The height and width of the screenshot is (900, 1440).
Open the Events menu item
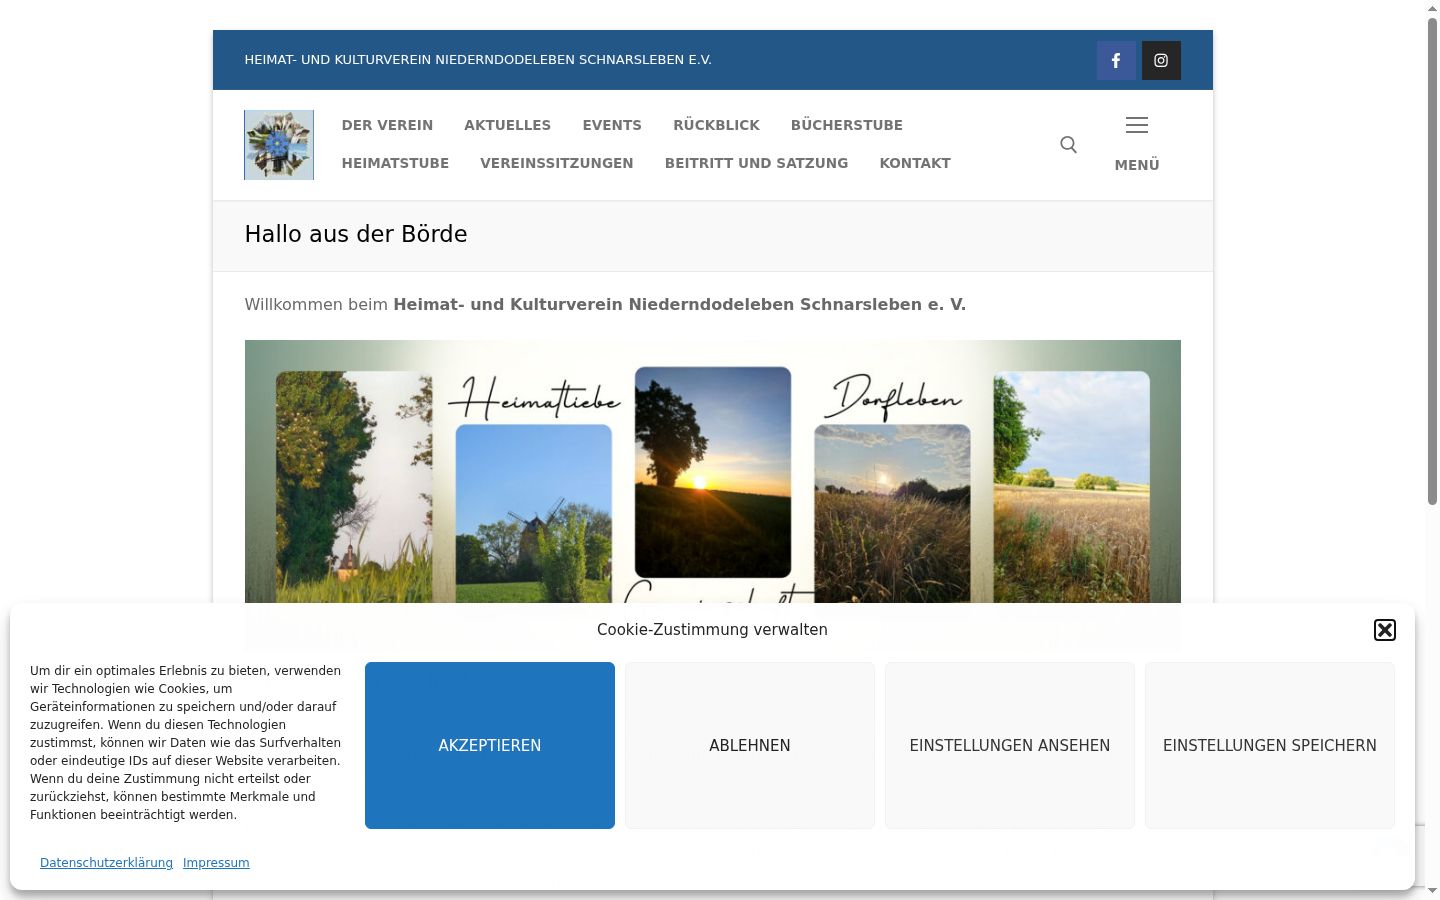click(612, 125)
